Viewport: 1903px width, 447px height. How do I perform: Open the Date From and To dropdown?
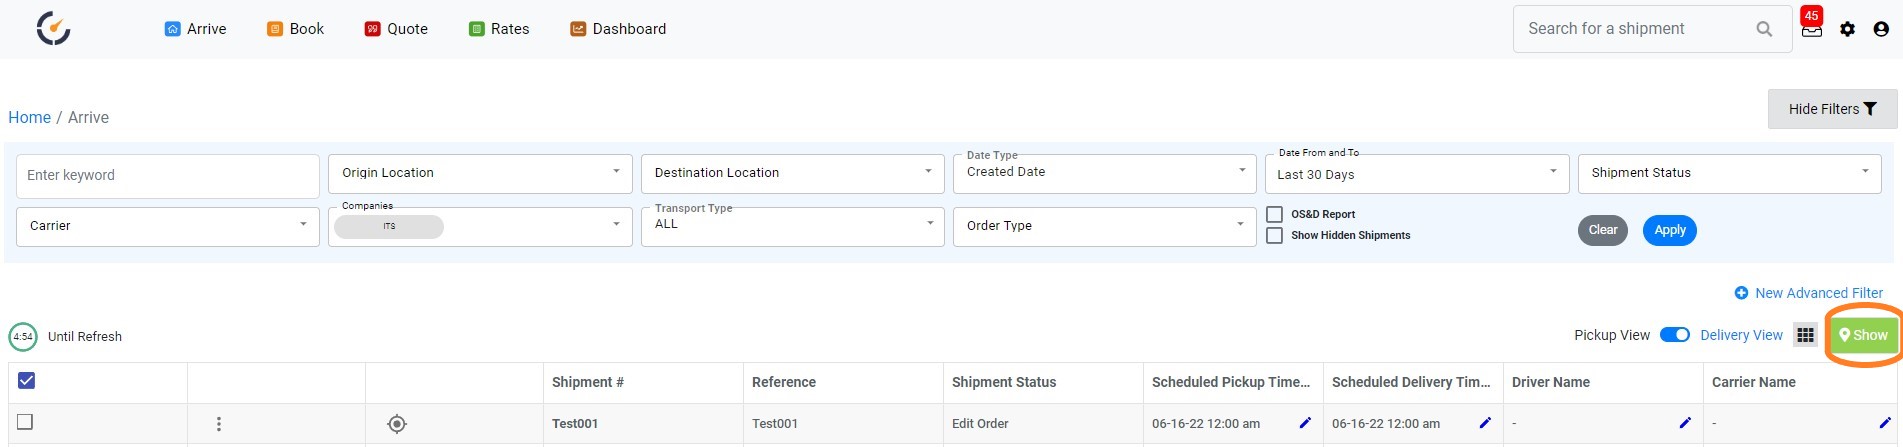tap(1417, 173)
